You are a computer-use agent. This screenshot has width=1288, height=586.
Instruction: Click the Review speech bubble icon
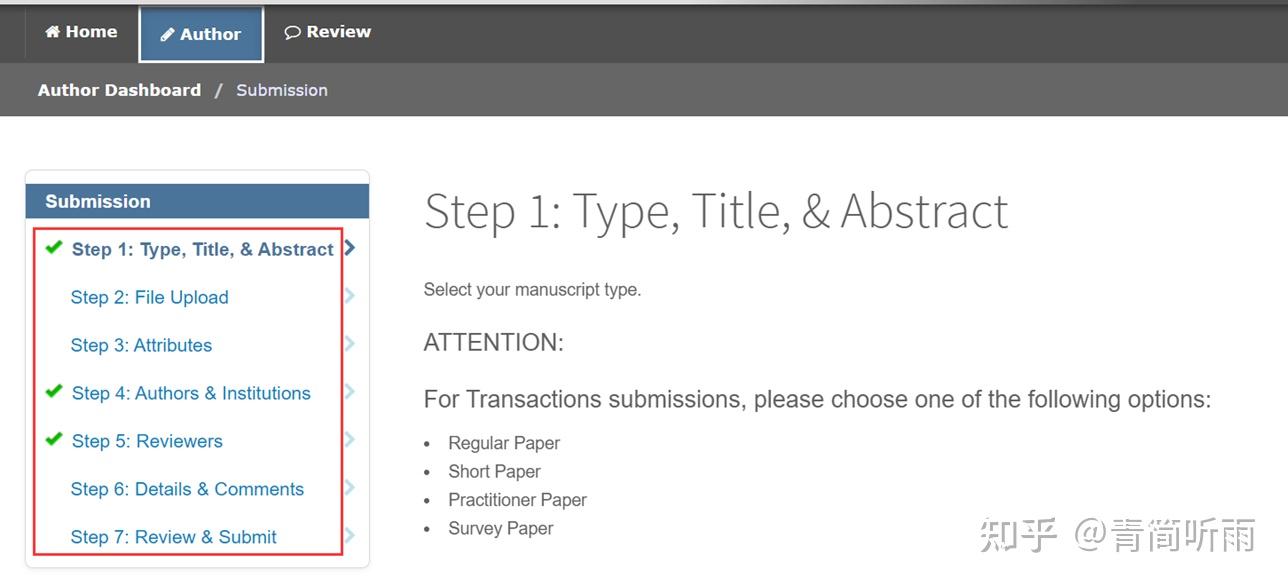pyautogui.click(x=292, y=32)
